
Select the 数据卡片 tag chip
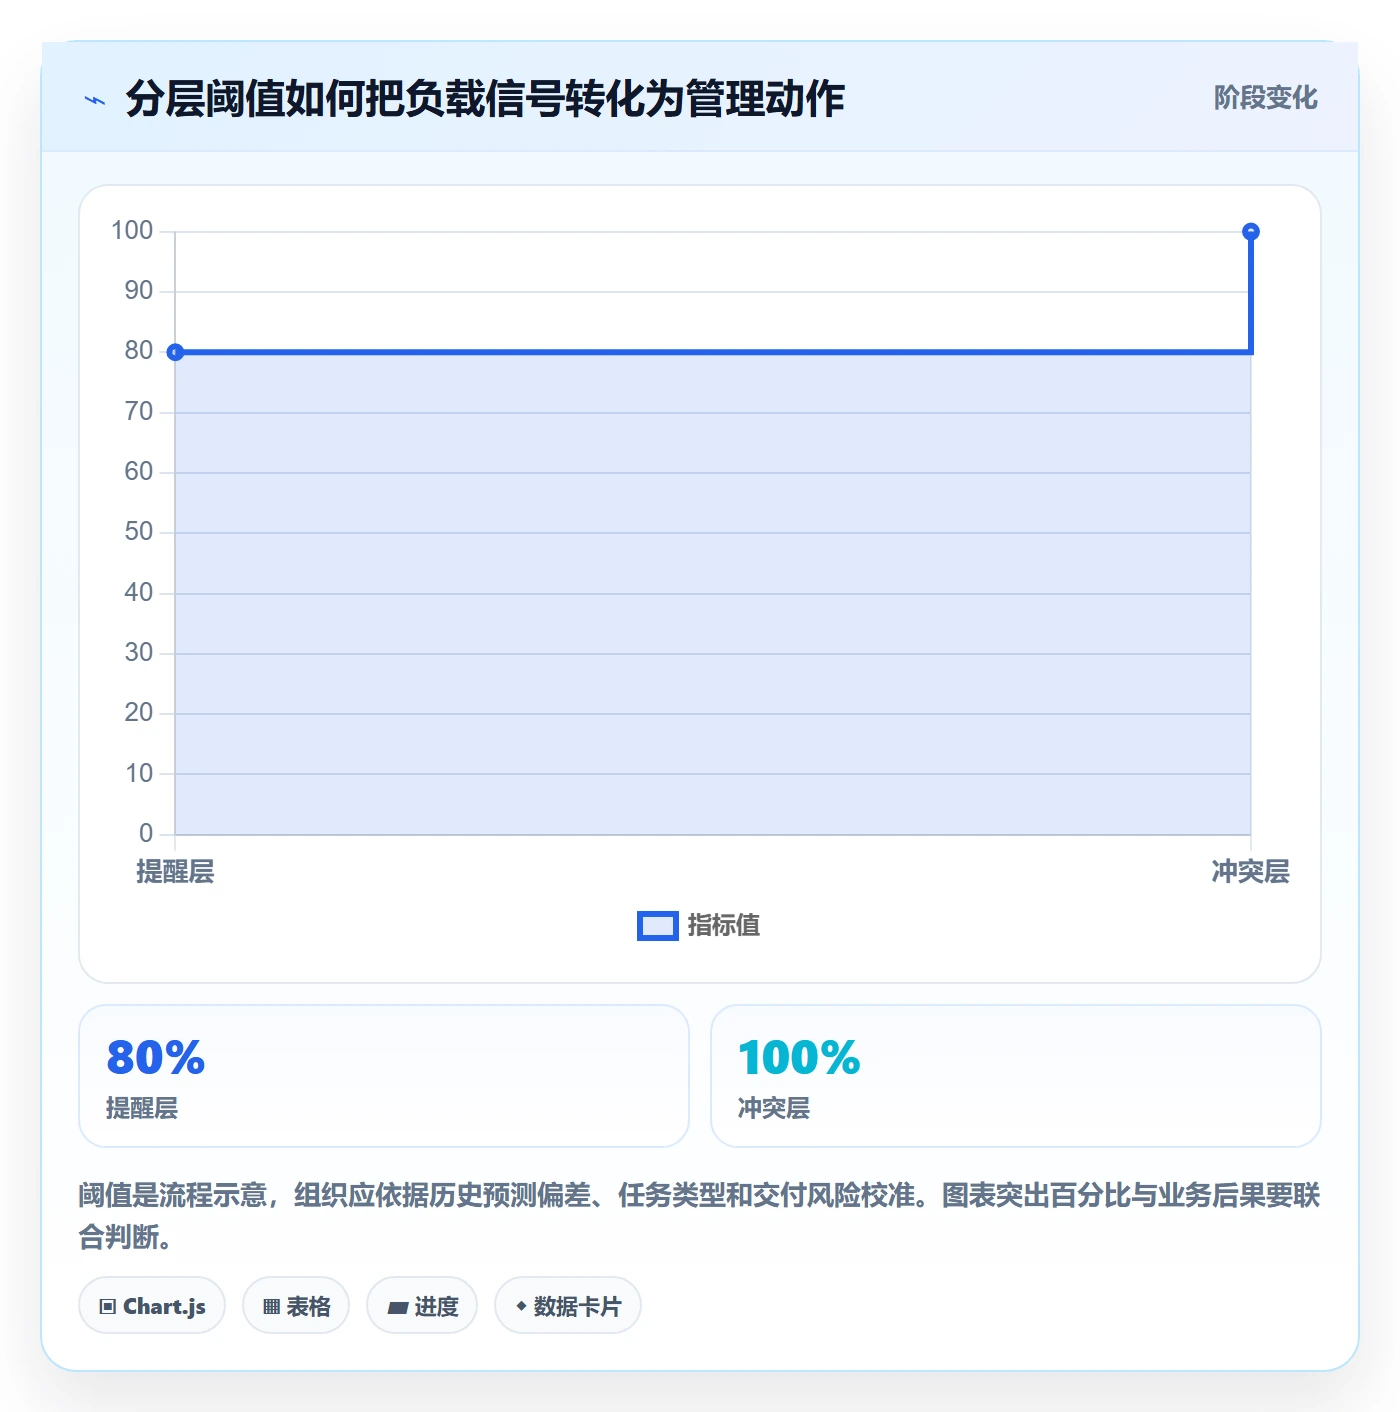coord(568,1306)
